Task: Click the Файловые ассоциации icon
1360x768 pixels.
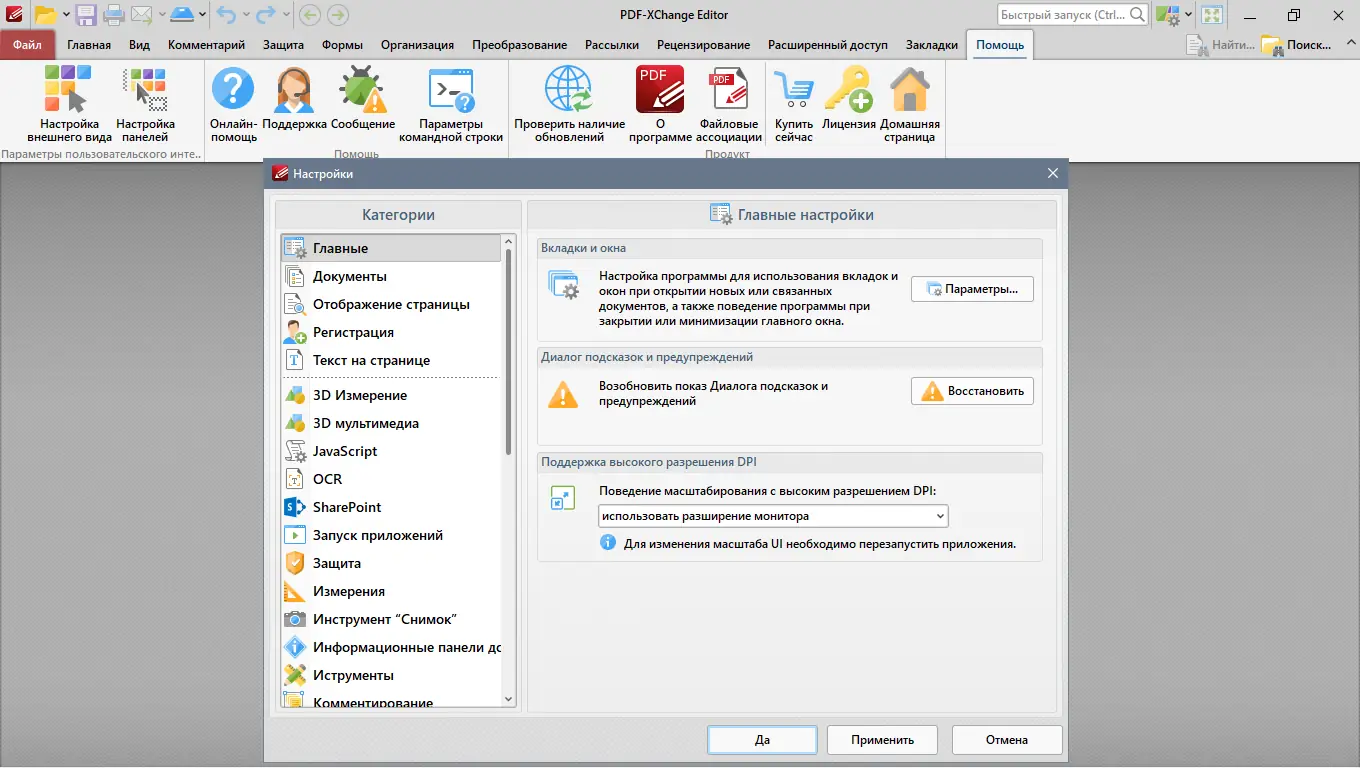Action: 729,104
